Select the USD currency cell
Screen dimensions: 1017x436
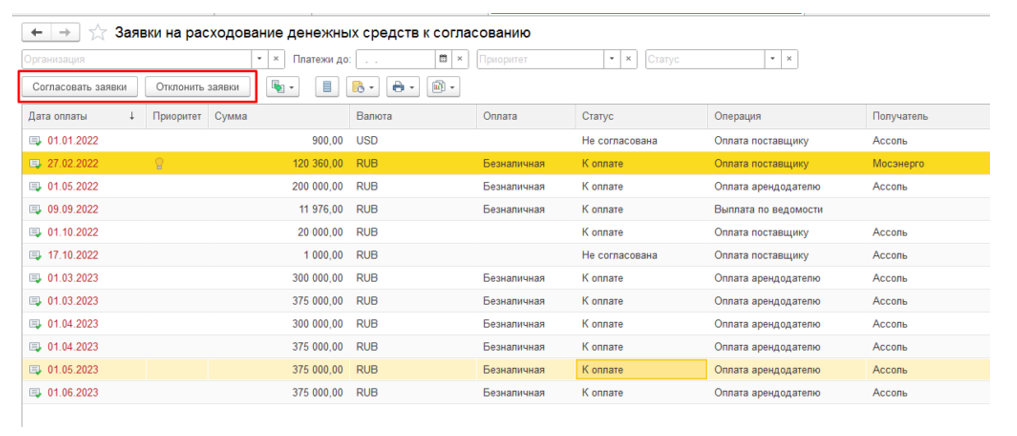[x=413, y=141]
